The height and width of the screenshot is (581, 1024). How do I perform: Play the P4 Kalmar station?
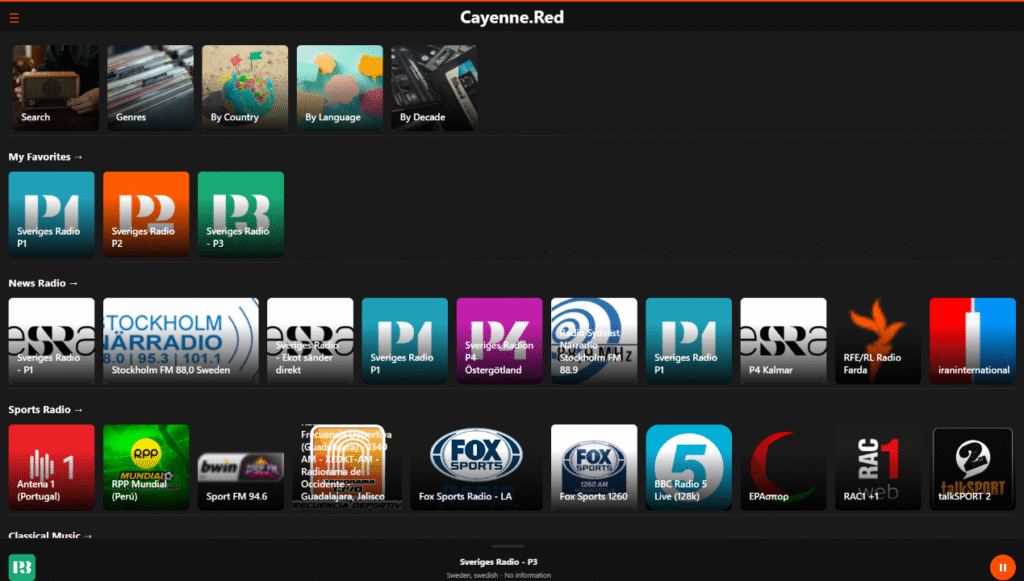click(784, 341)
